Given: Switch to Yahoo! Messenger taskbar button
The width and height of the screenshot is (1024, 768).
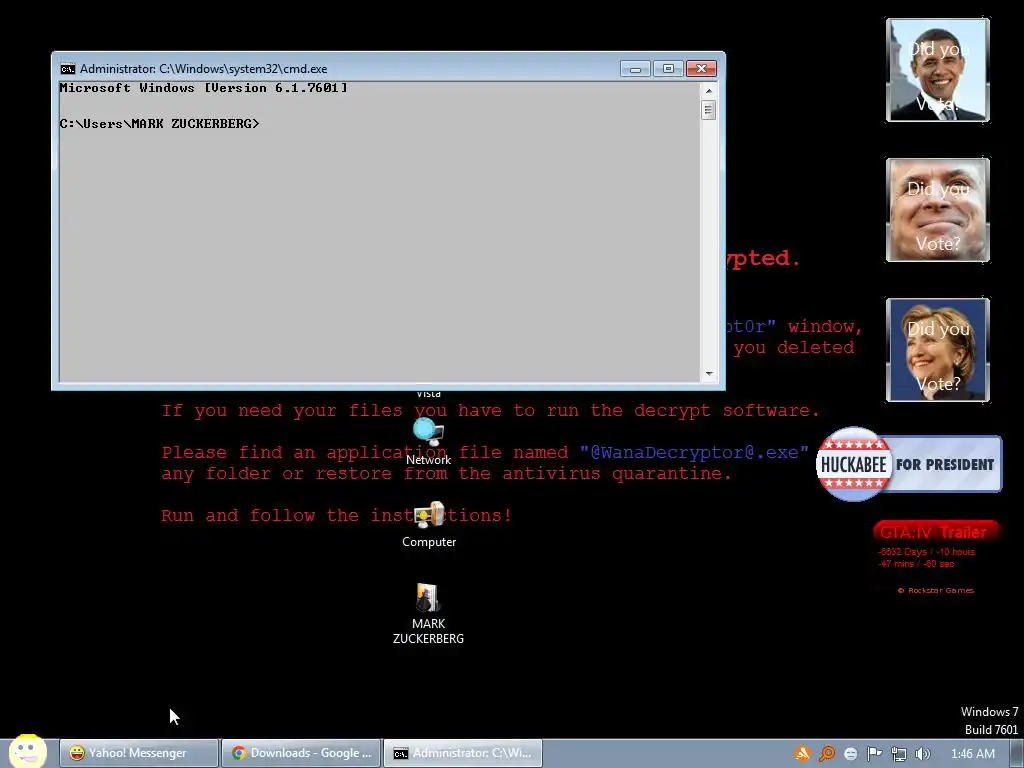Looking at the screenshot, I should [x=138, y=753].
